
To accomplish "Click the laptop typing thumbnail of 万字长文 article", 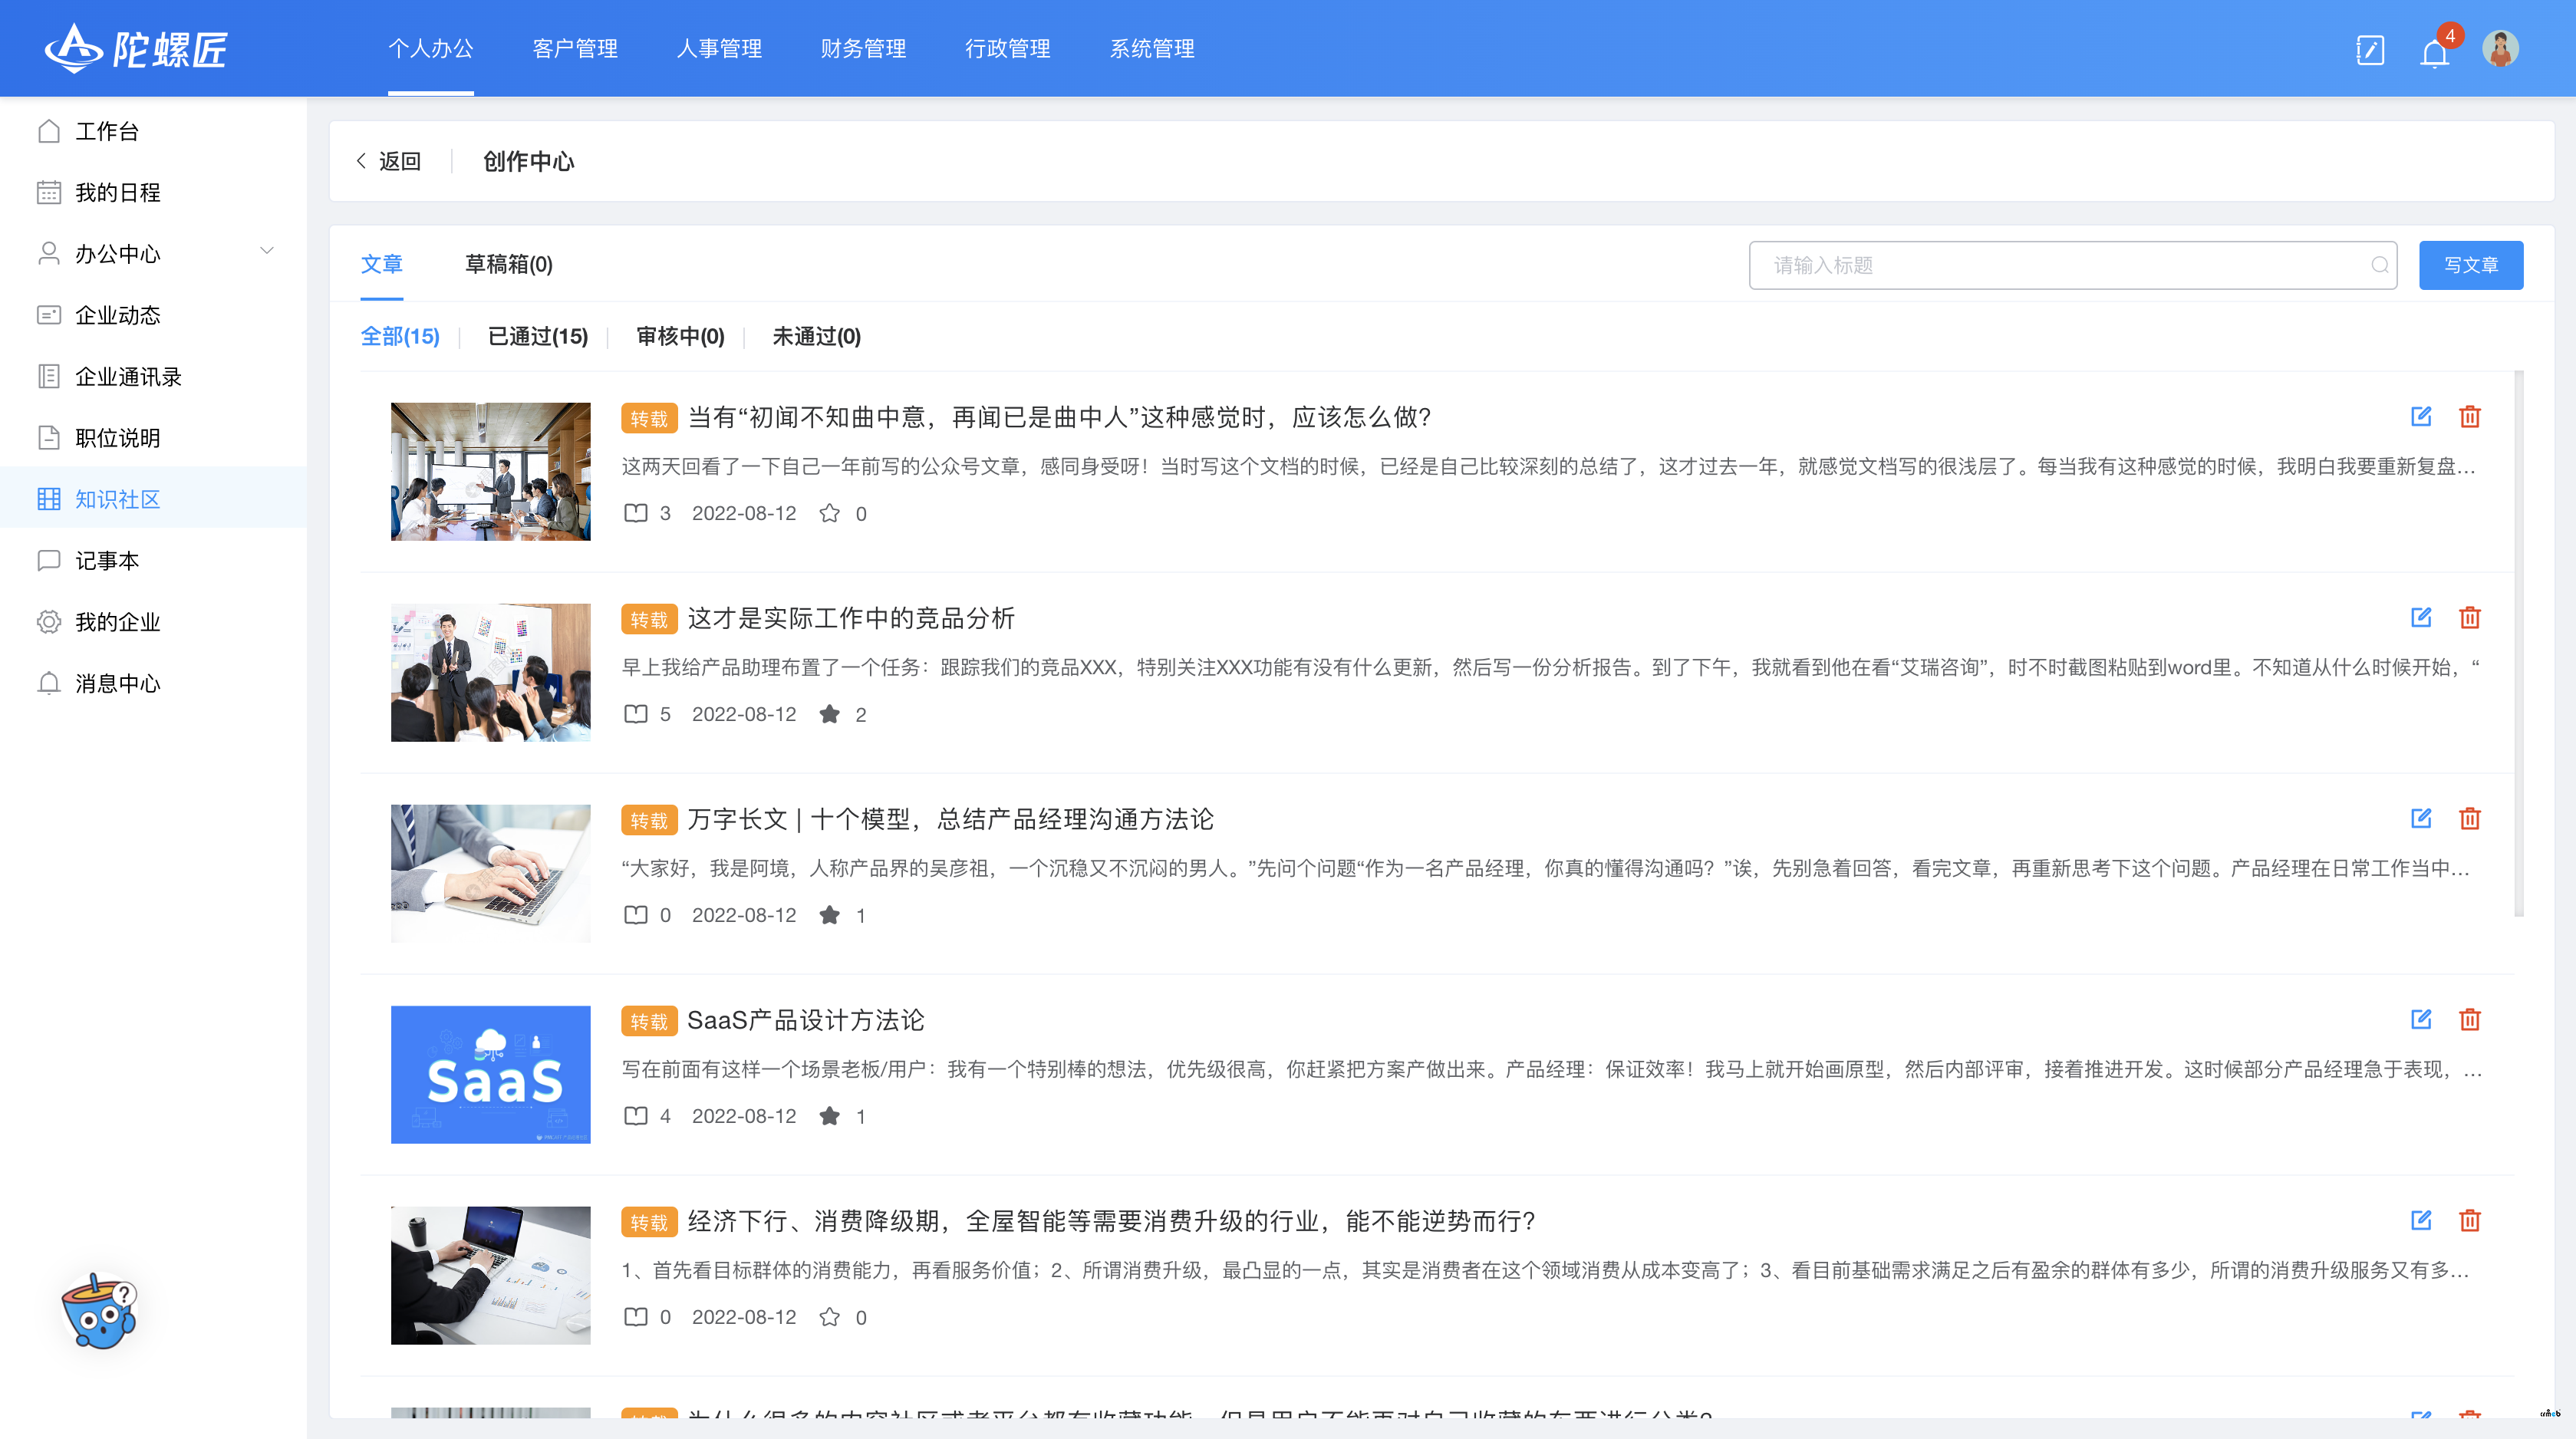I will click(x=490, y=873).
